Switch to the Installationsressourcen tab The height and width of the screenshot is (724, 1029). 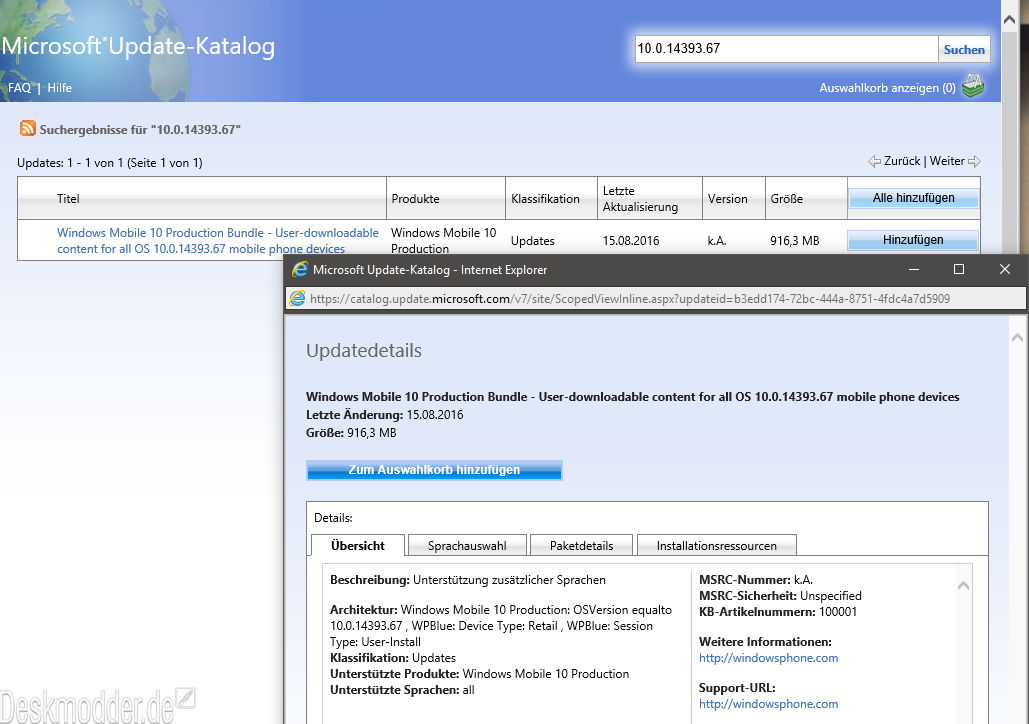click(x=717, y=545)
